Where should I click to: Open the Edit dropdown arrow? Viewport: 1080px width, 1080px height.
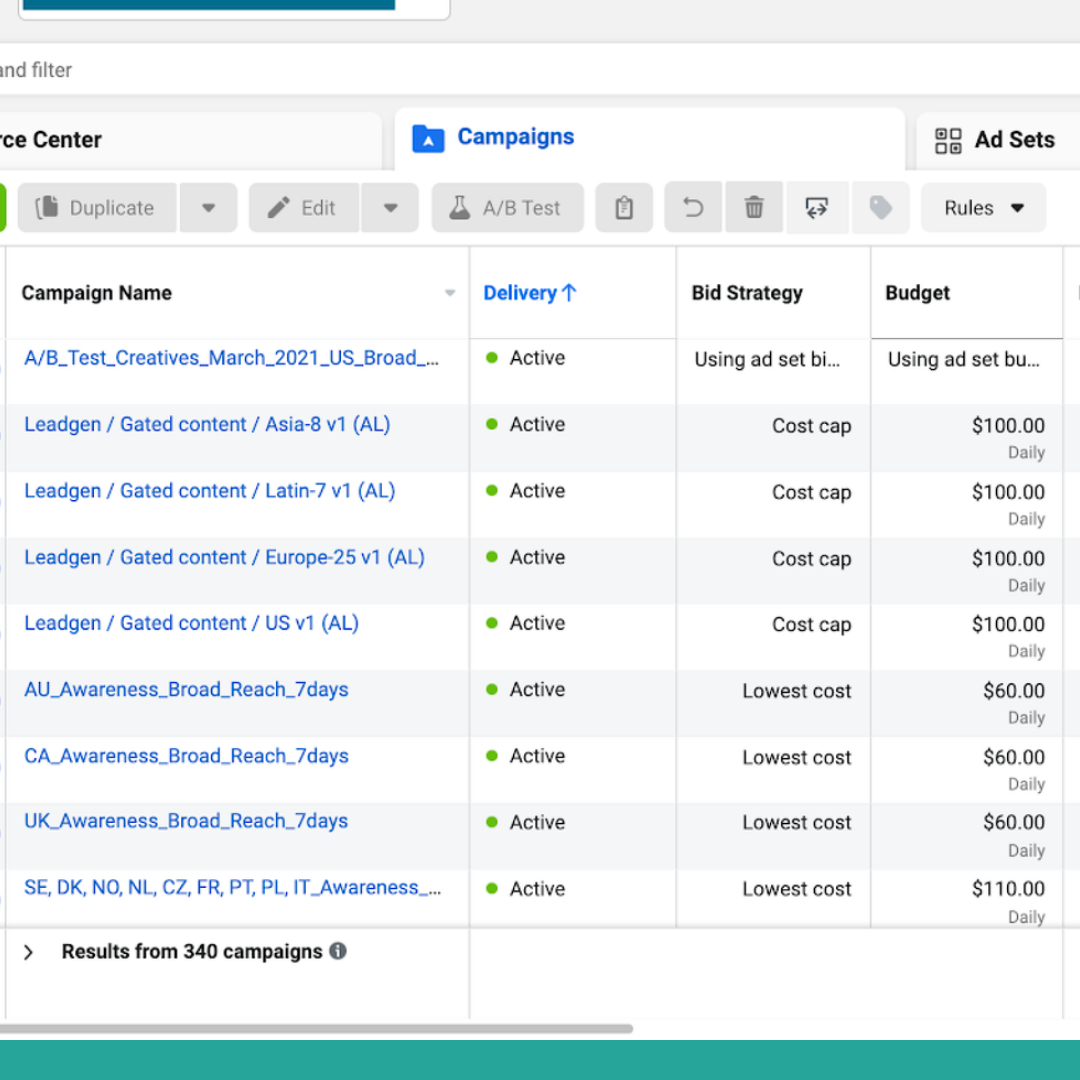[x=391, y=207]
